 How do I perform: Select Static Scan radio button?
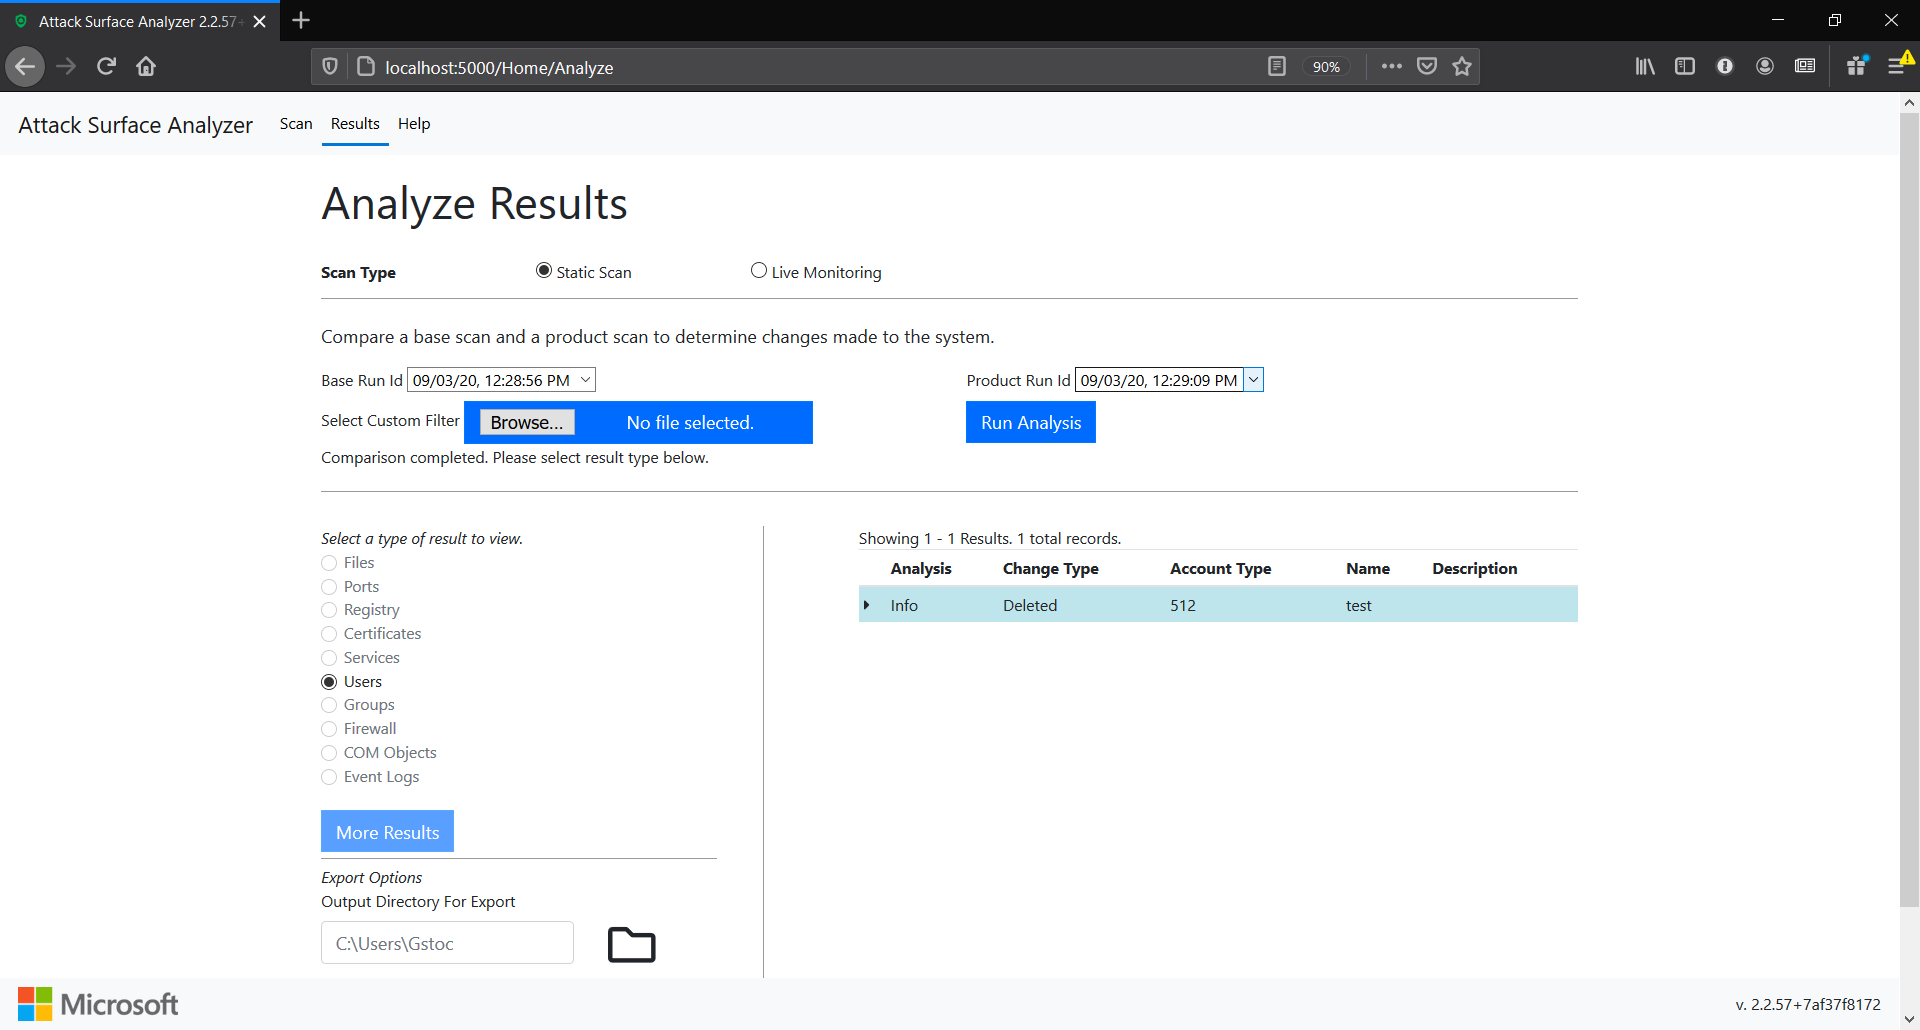click(544, 271)
